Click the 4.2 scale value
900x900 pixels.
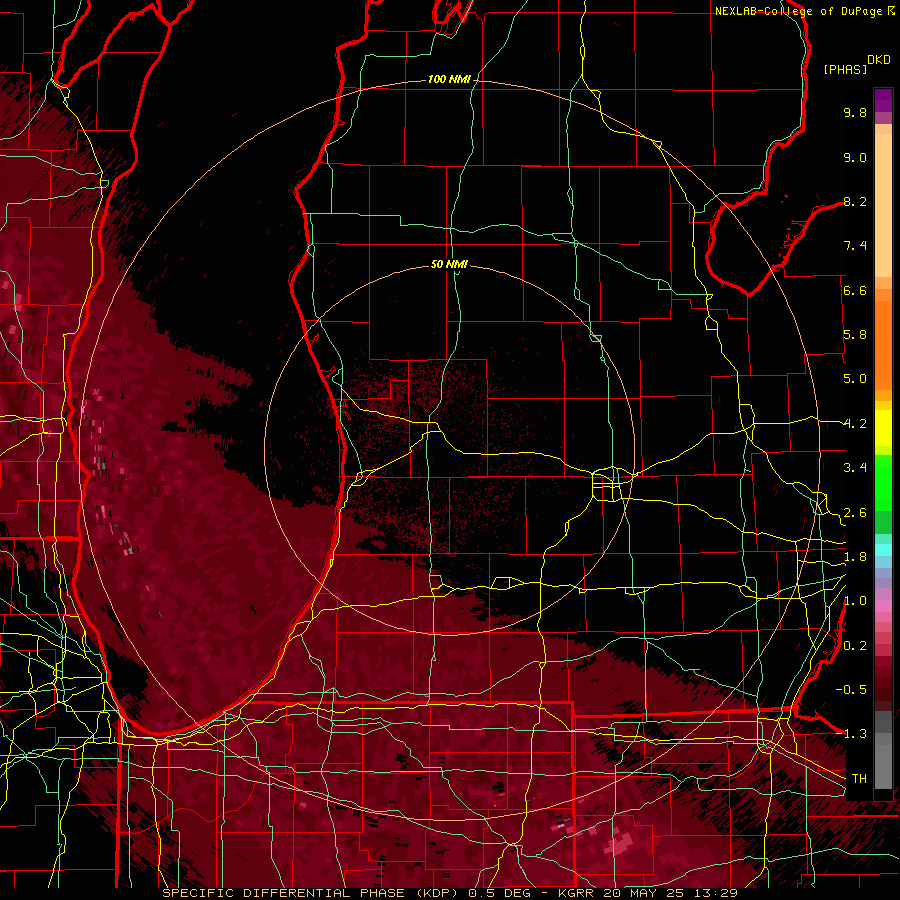pos(855,424)
